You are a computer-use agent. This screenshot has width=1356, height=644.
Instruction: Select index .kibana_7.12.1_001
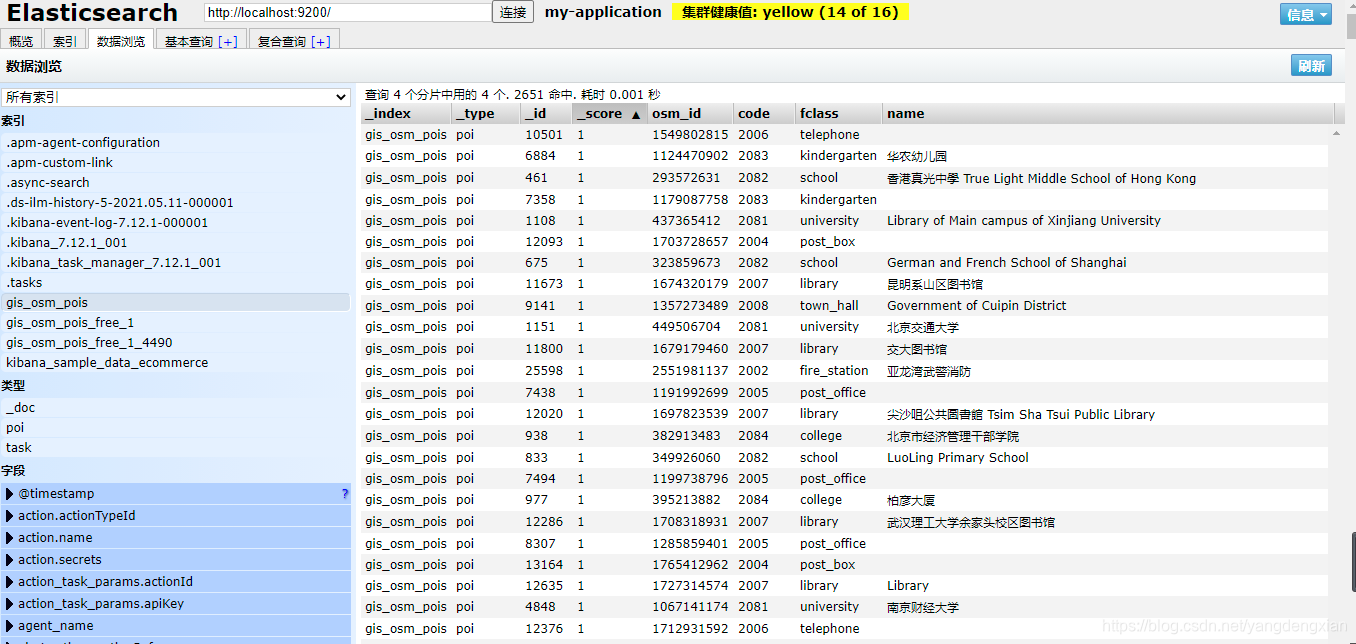point(175,243)
